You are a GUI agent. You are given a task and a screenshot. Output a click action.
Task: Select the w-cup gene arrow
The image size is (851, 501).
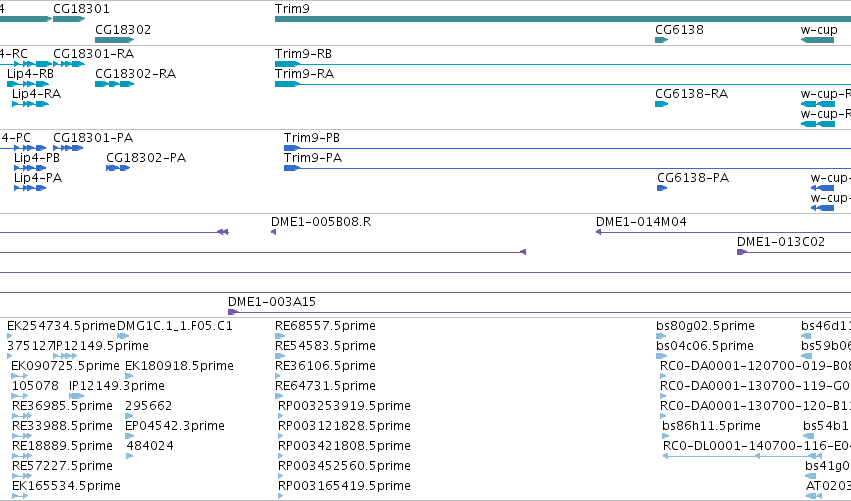click(817, 40)
